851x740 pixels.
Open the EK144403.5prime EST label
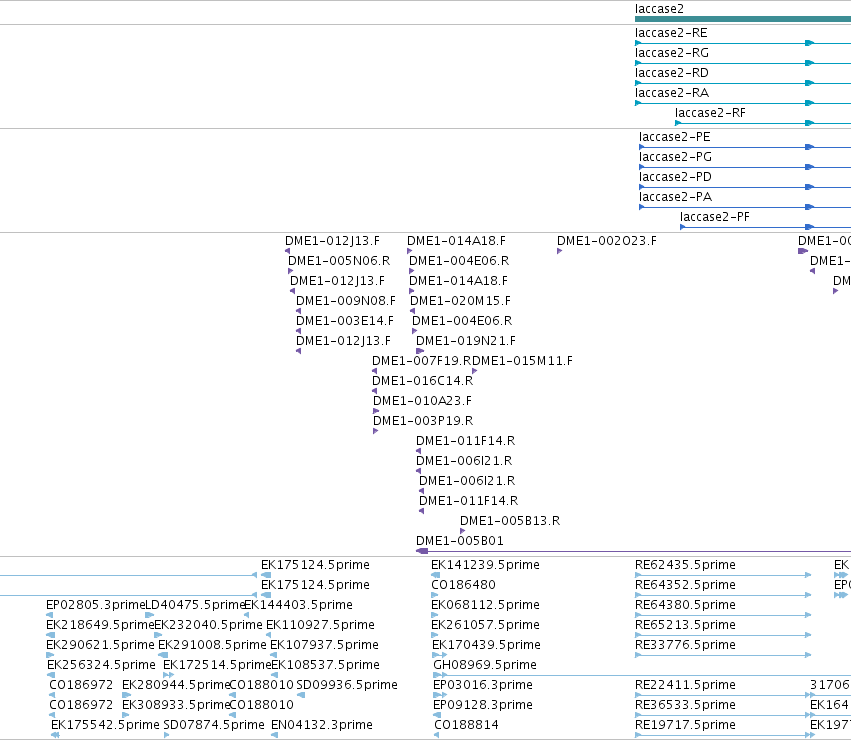298,605
